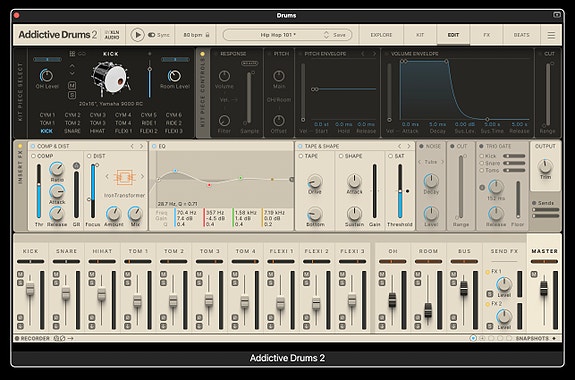Viewport: 575px width, 380px height.
Task: Save the current preset
Action: pos(339,35)
